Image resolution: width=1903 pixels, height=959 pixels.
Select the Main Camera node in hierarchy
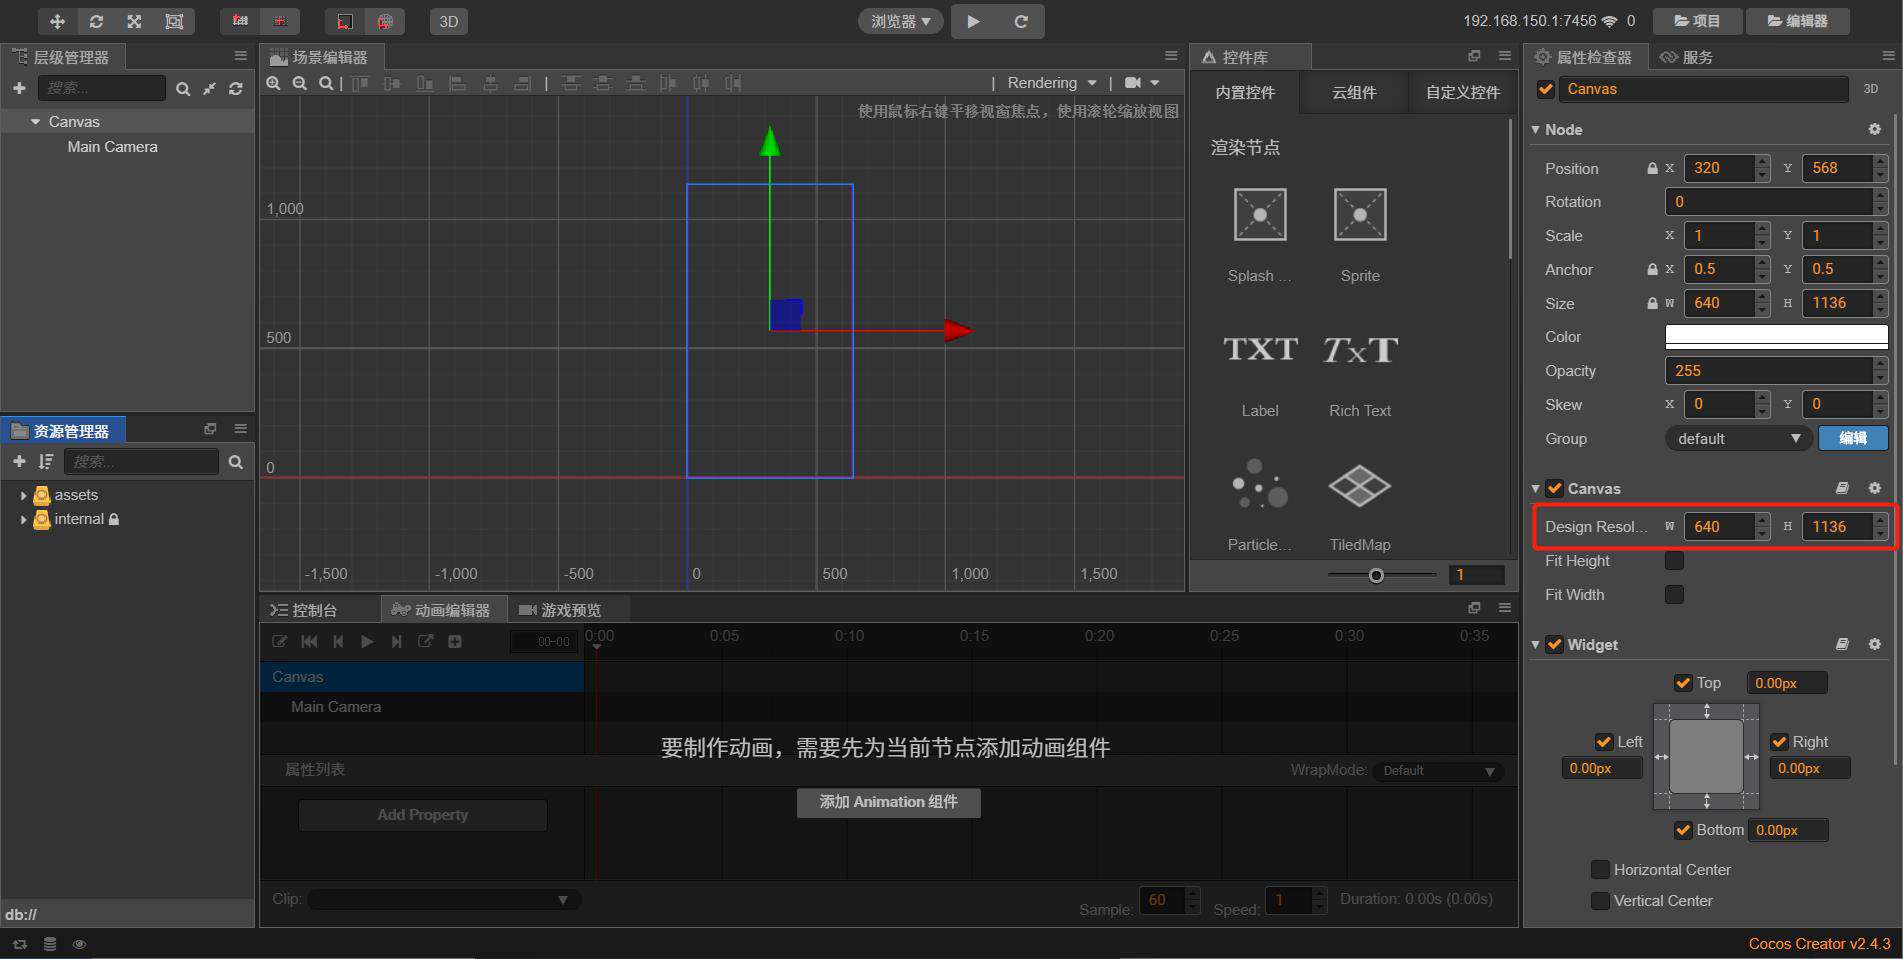[112, 146]
